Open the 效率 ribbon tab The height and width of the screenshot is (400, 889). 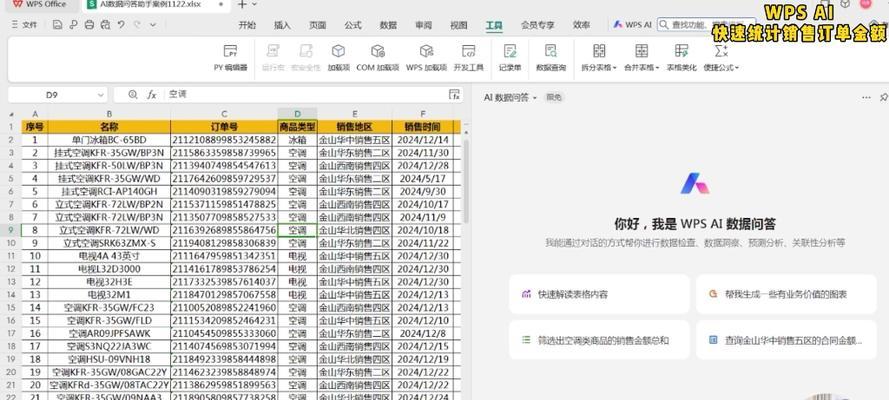click(x=581, y=25)
